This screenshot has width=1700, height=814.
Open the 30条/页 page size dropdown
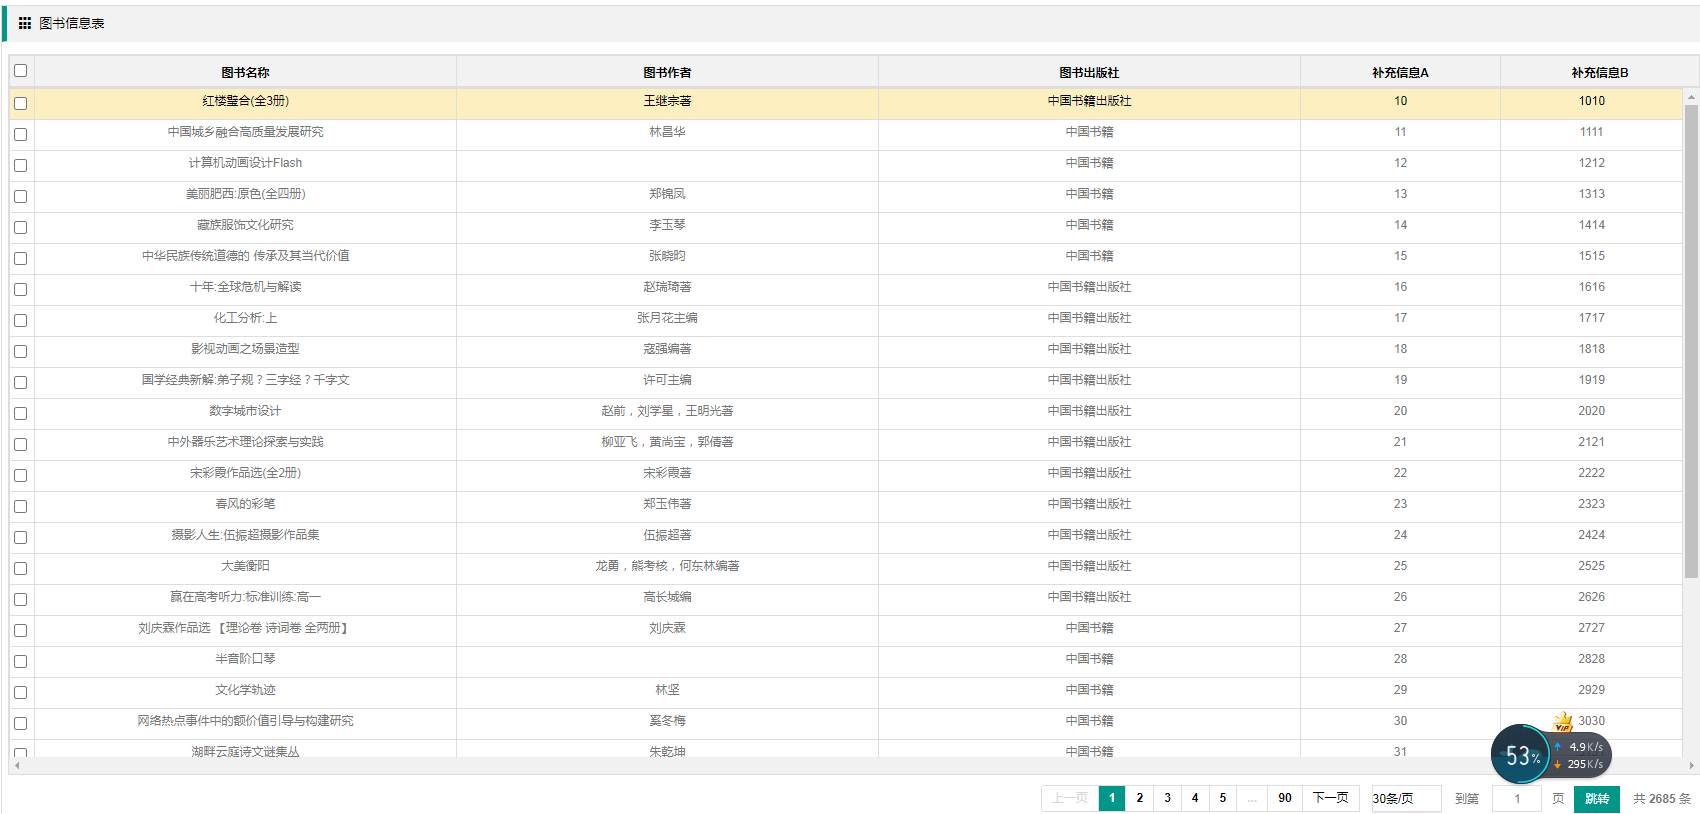tap(1406, 798)
